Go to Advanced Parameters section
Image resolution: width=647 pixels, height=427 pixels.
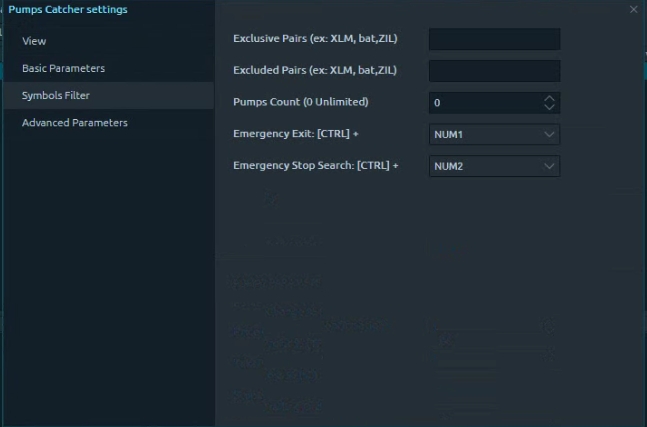[x=75, y=122]
